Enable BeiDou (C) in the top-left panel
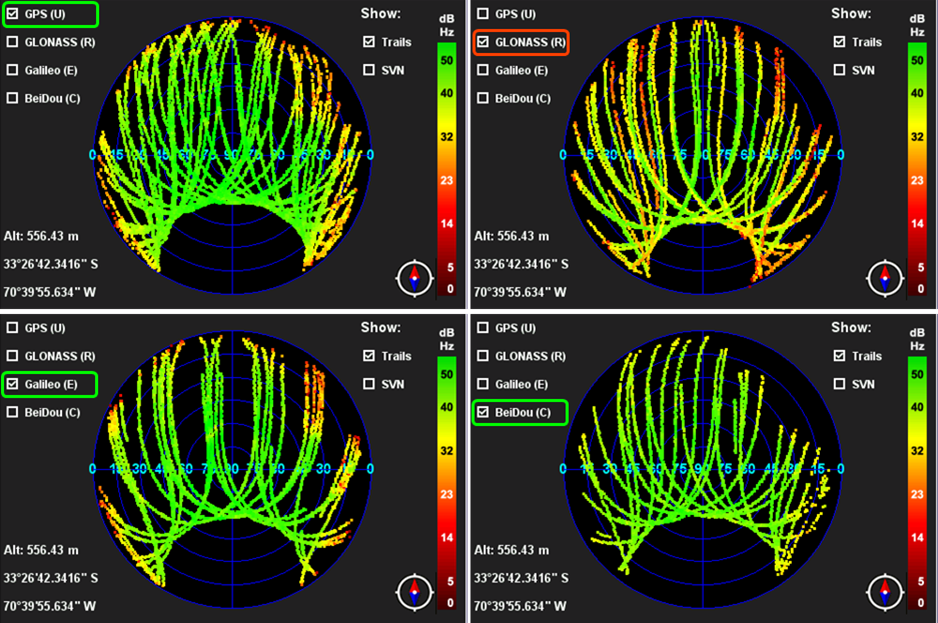The height and width of the screenshot is (623, 938). [x=14, y=98]
